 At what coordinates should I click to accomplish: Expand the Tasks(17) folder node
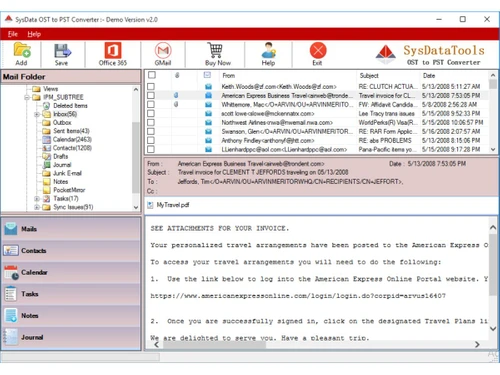(37, 199)
